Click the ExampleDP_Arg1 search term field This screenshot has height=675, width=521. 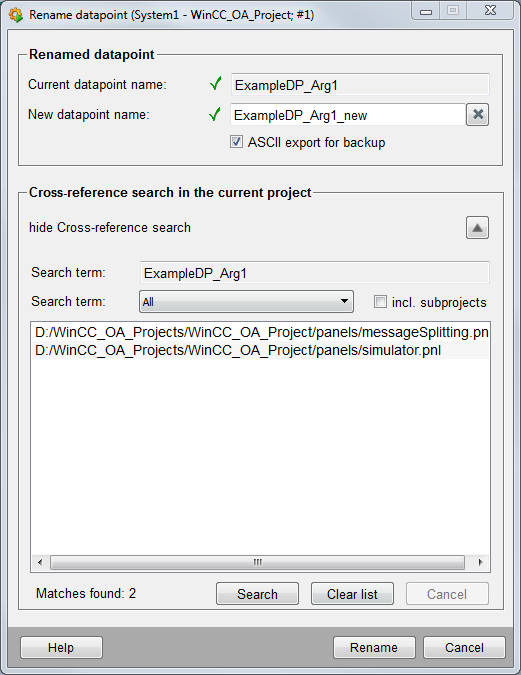pos(315,273)
